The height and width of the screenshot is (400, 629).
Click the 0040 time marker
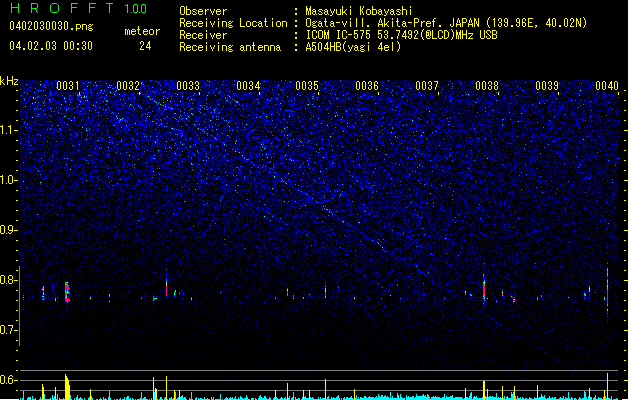(607, 85)
